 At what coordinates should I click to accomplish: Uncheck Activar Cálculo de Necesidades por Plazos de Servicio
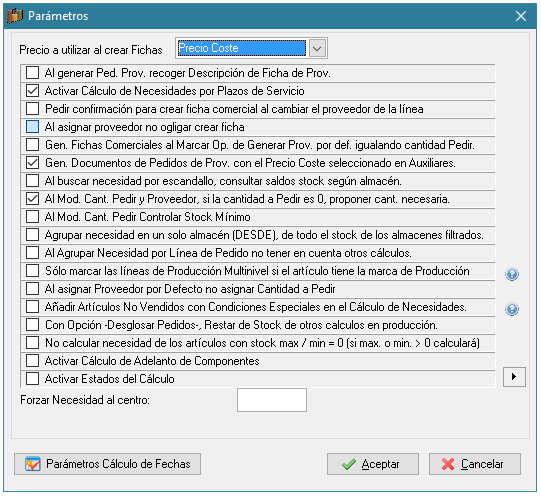pos(32,91)
